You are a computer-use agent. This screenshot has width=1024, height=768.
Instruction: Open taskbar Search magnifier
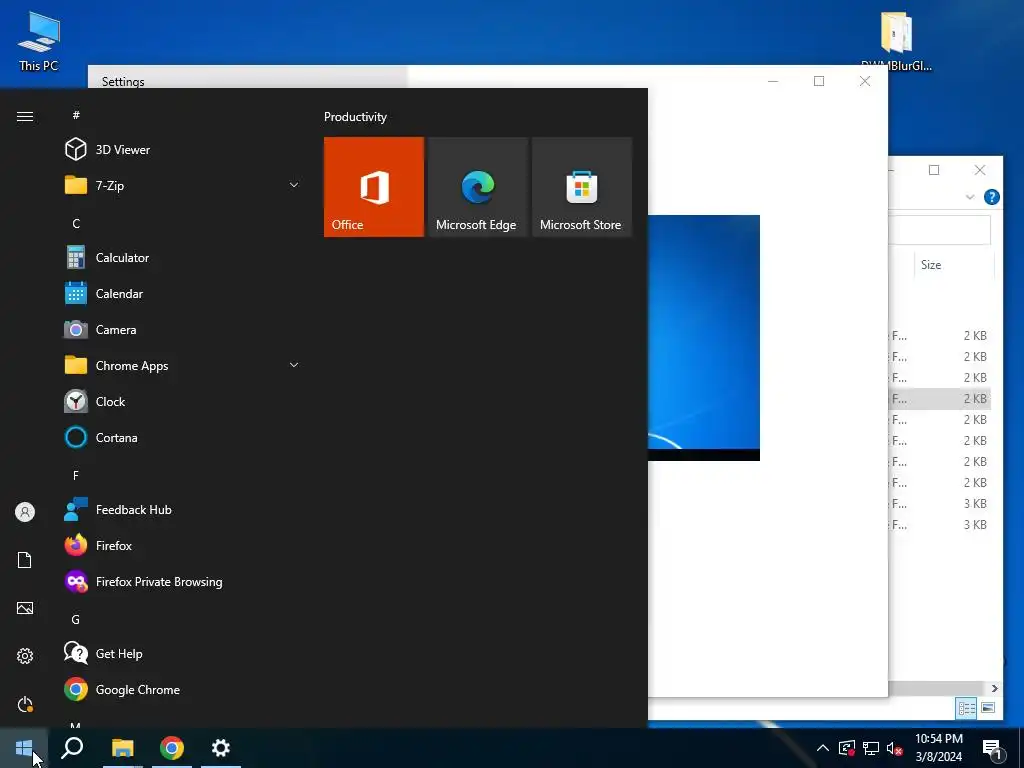tap(72, 748)
